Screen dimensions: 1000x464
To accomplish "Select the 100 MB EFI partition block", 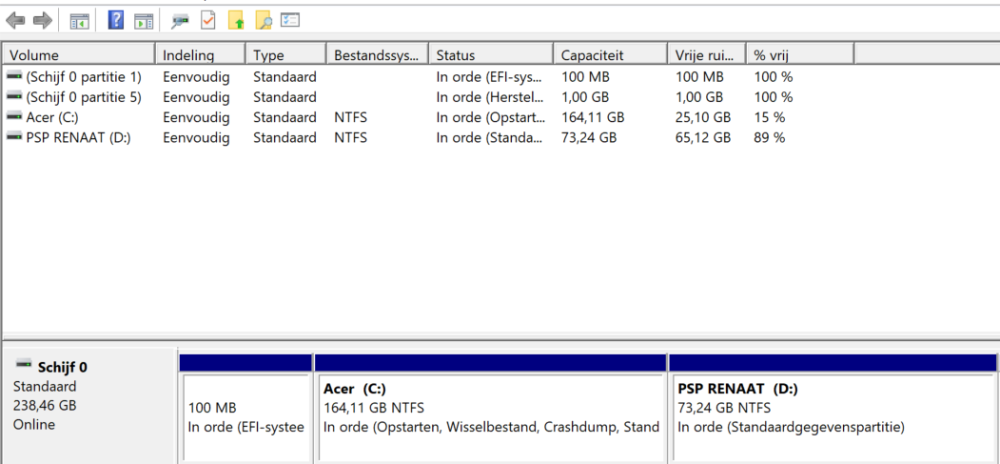I will (x=246, y=408).
